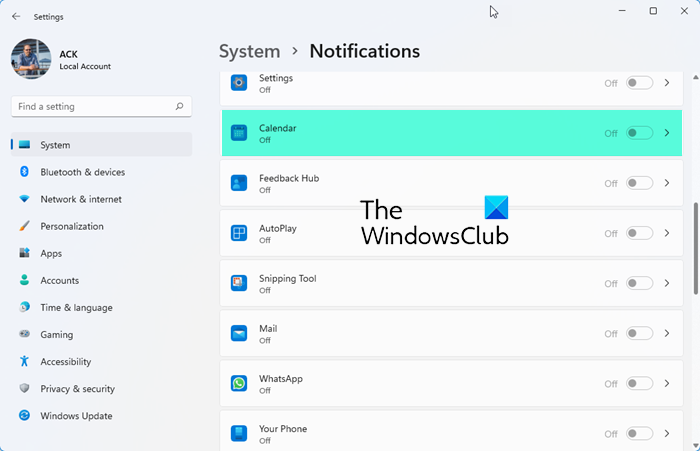Toggle Feedback Hub notifications switch
The image size is (700, 451).
click(639, 183)
